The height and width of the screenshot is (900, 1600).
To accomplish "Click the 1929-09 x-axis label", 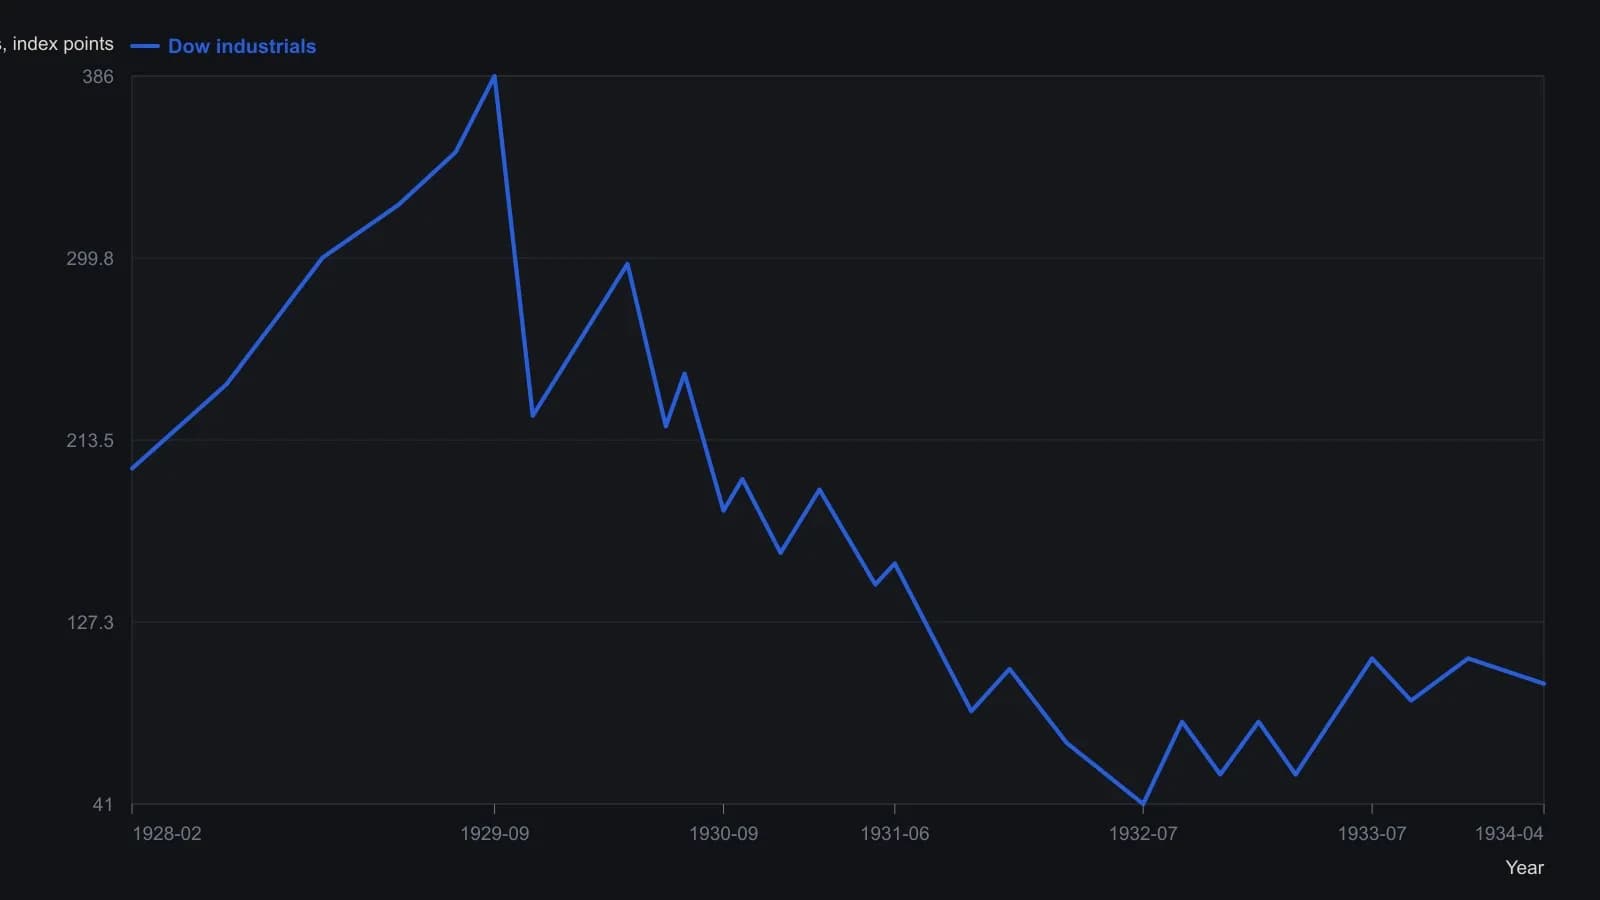I will [494, 834].
